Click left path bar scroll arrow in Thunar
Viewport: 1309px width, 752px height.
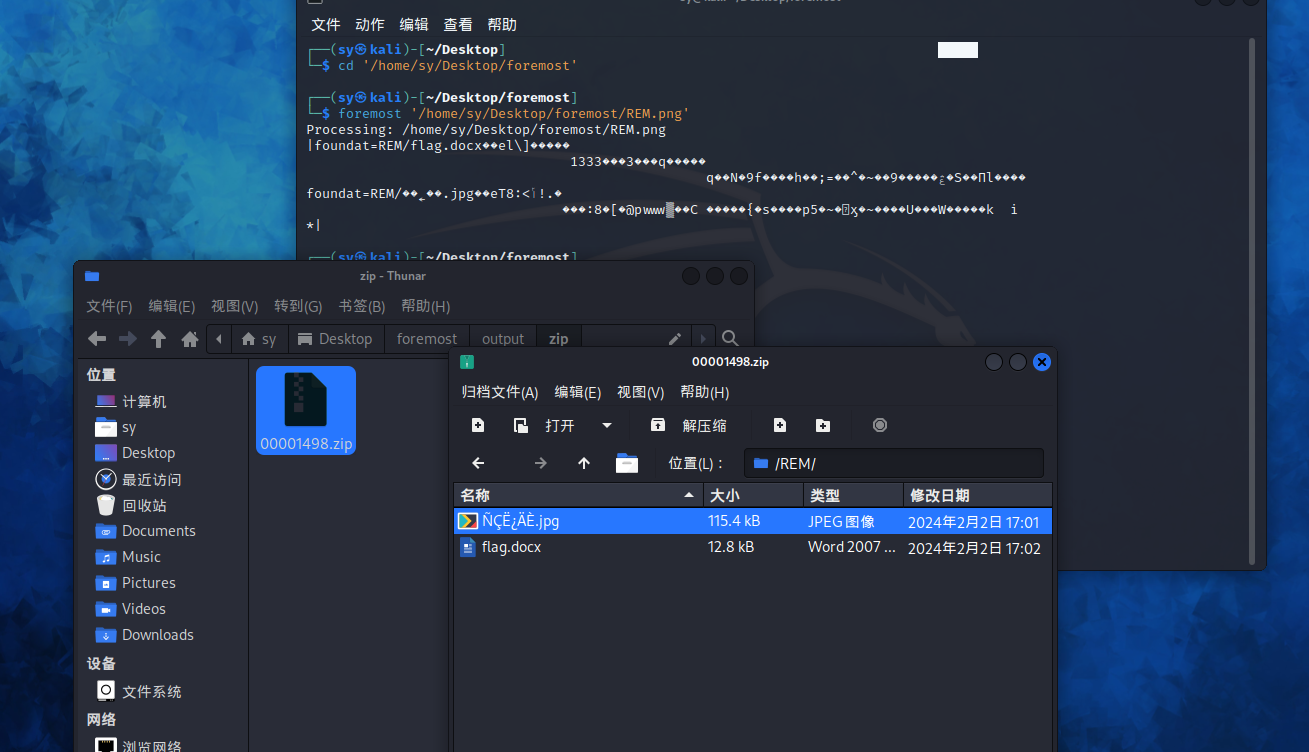coord(218,339)
